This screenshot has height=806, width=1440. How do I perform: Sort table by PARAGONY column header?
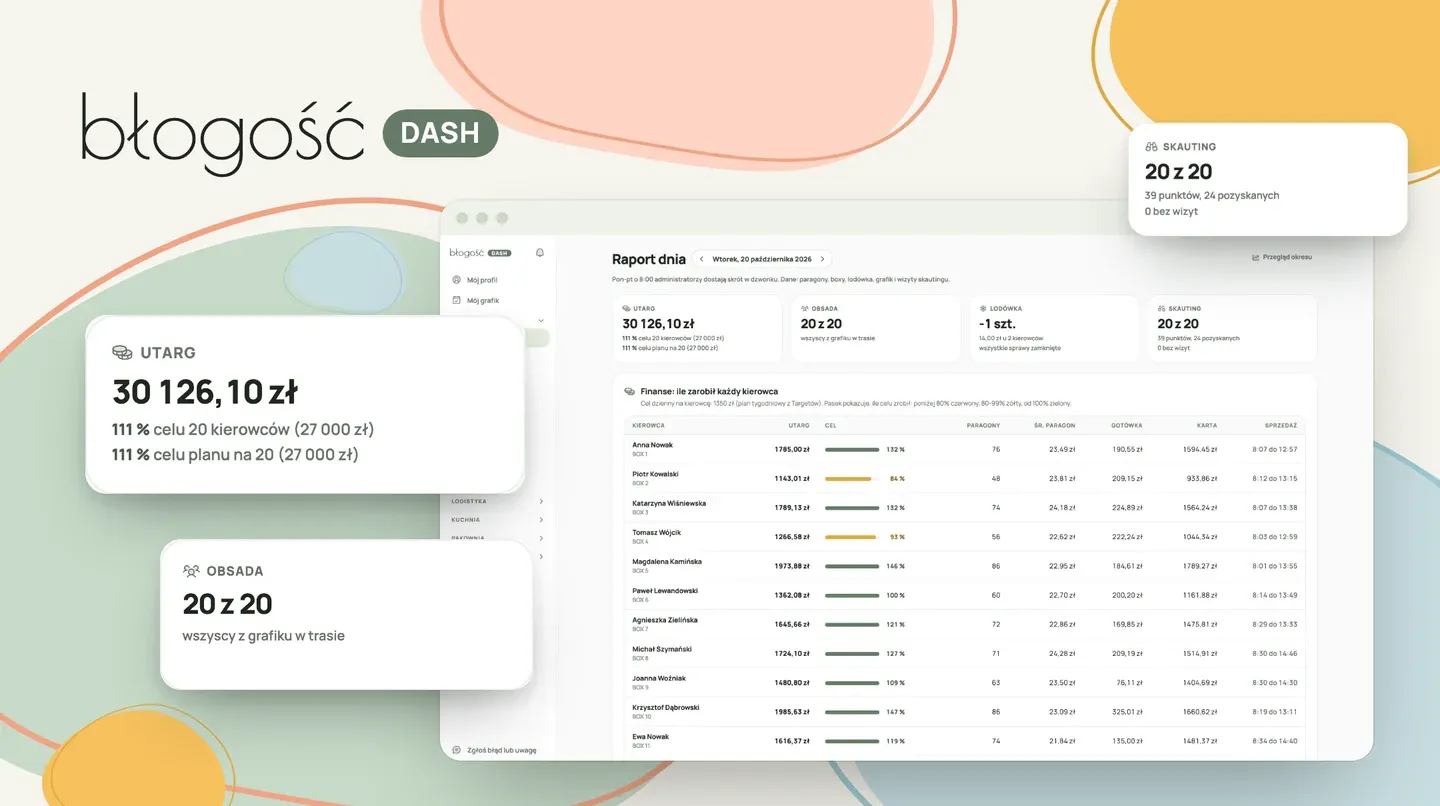(983, 425)
